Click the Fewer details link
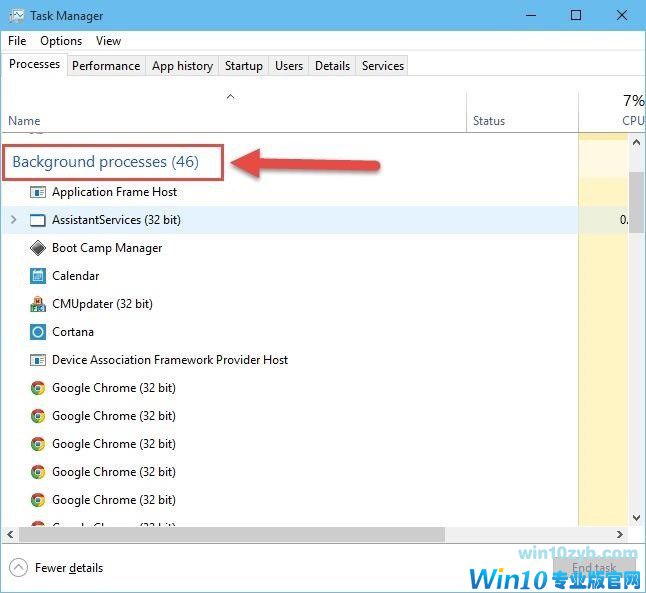The width and height of the screenshot is (646, 593). coord(69,568)
